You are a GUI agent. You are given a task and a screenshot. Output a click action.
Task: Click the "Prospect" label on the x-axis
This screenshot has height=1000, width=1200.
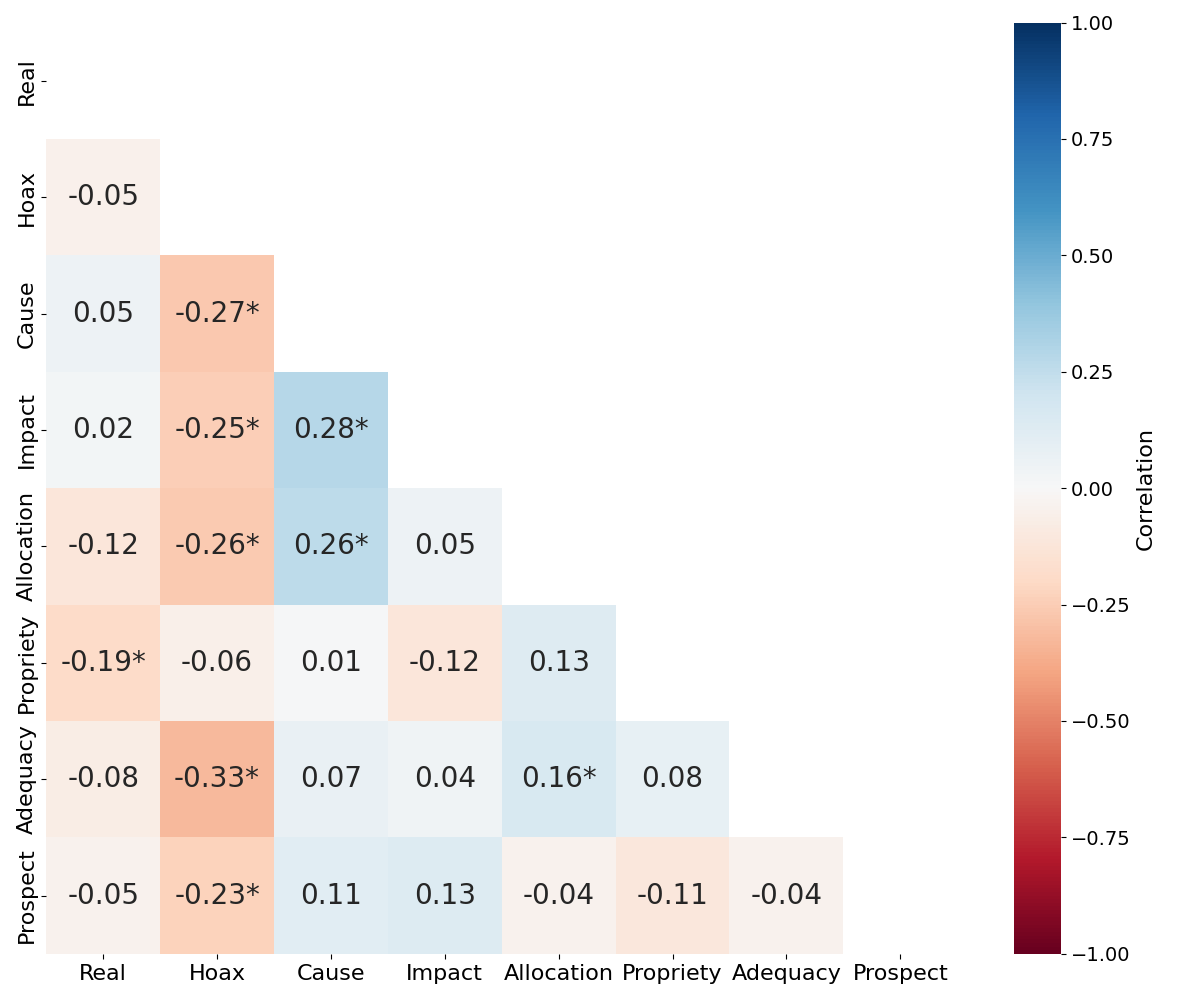pos(900,973)
